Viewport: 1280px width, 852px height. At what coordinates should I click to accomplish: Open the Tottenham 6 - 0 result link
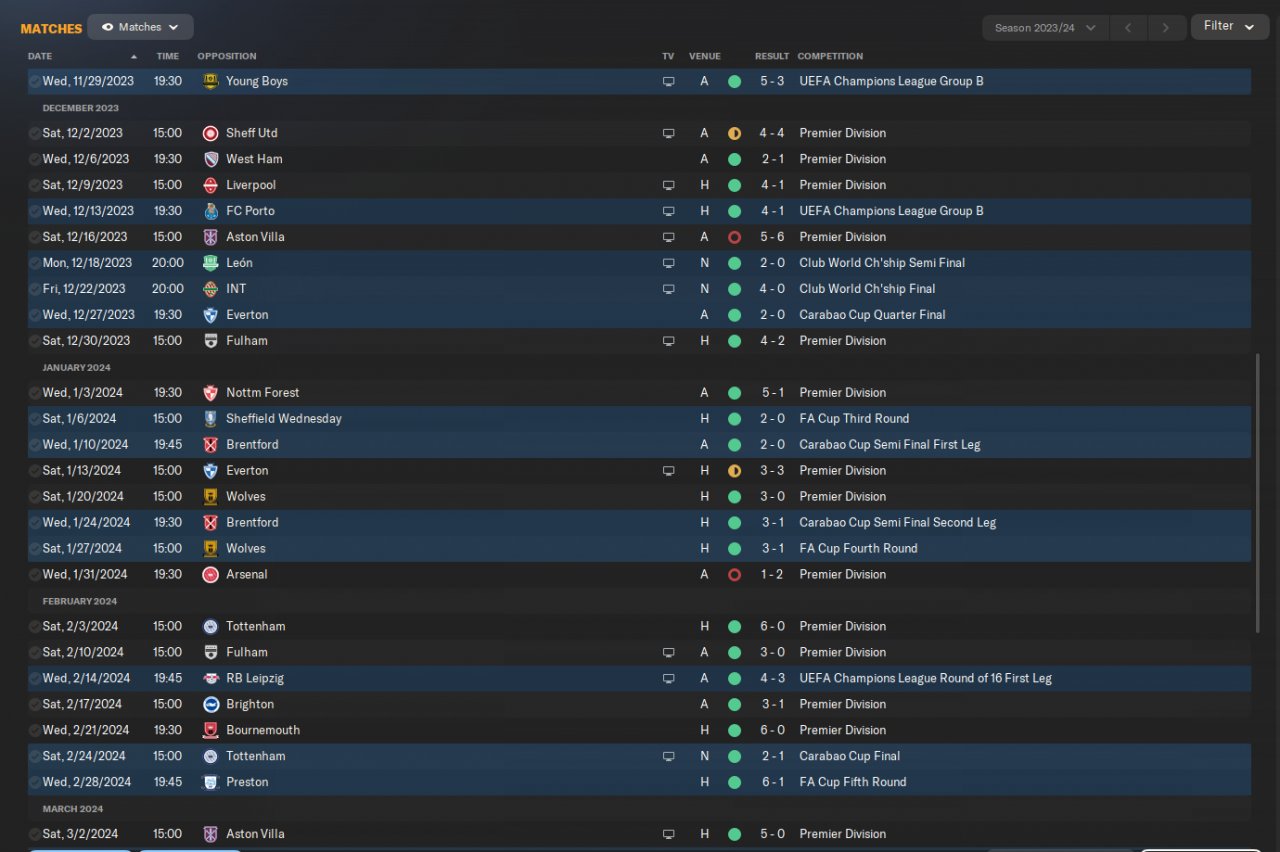(772, 626)
